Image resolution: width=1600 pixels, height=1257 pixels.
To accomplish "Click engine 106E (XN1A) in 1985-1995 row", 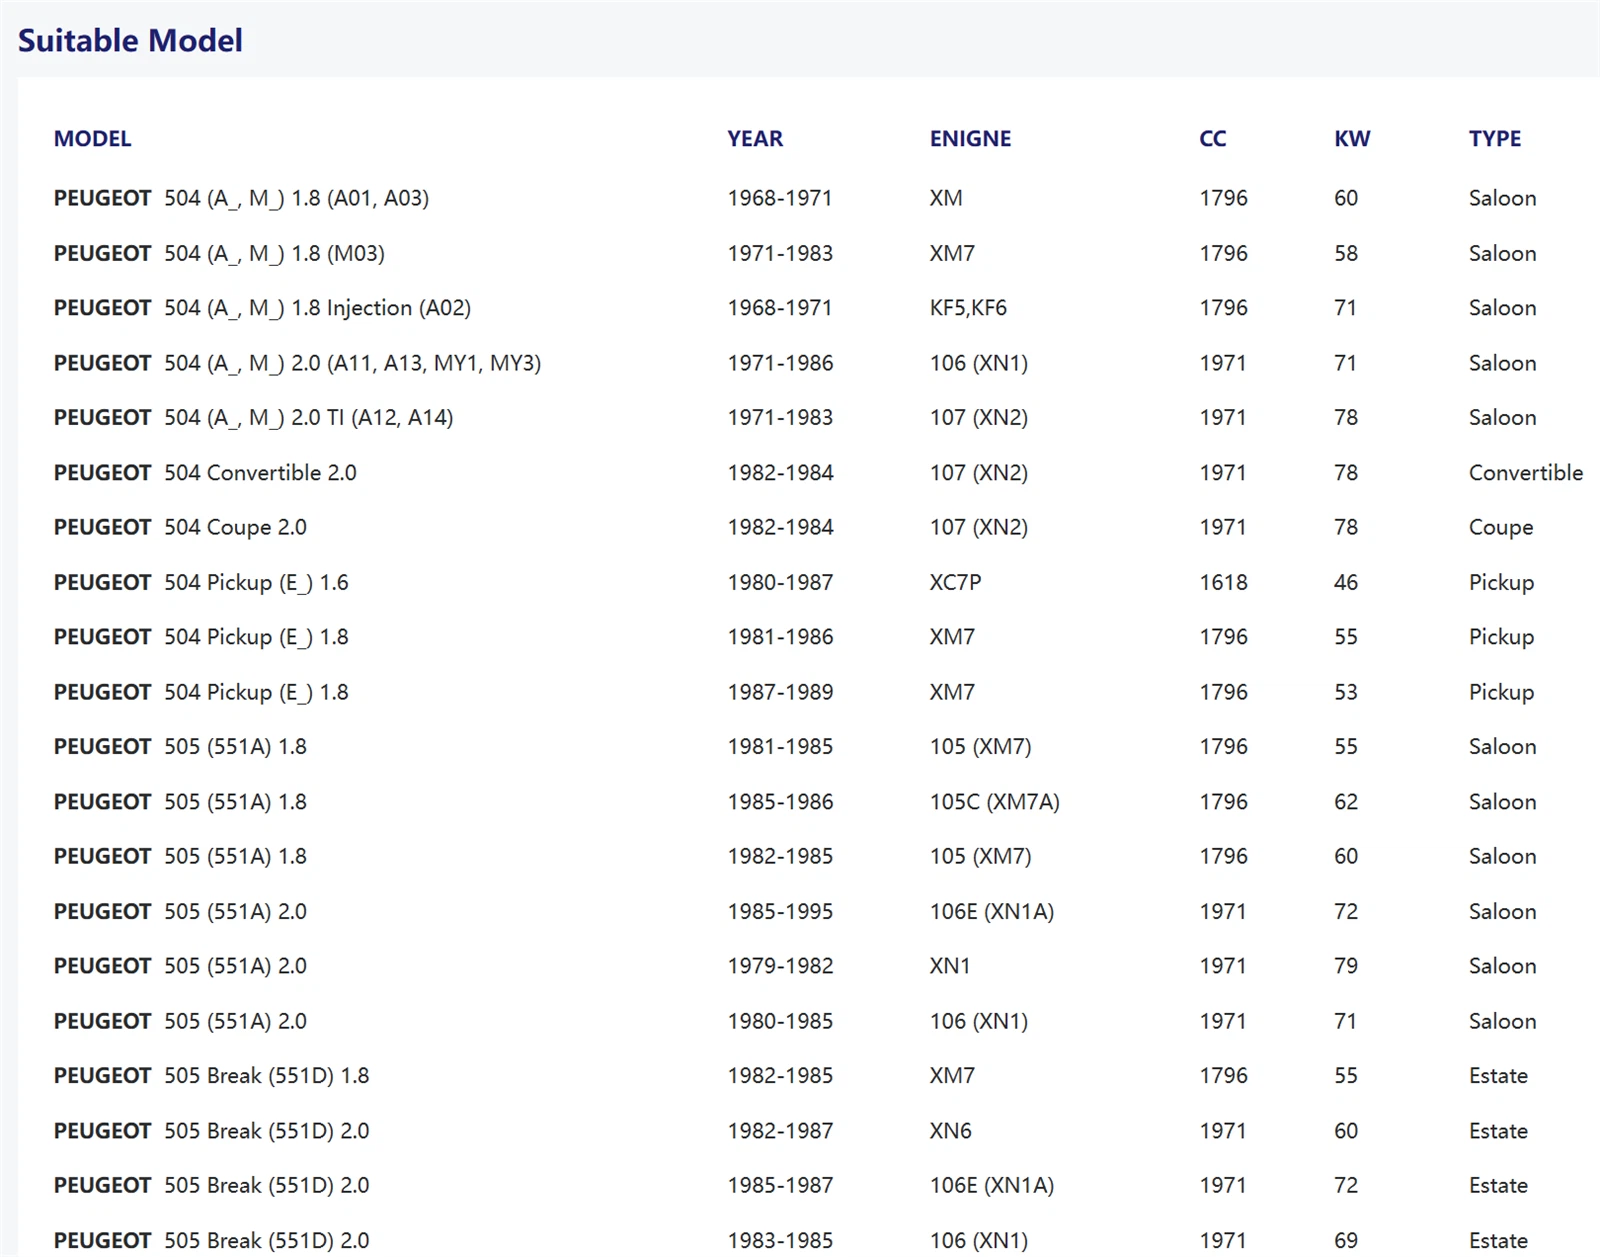I will click(x=992, y=911).
